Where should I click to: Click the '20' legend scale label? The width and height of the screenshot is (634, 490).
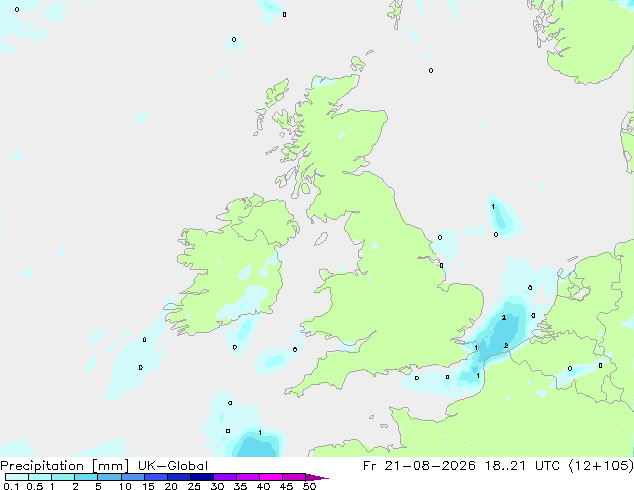(x=171, y=486)
